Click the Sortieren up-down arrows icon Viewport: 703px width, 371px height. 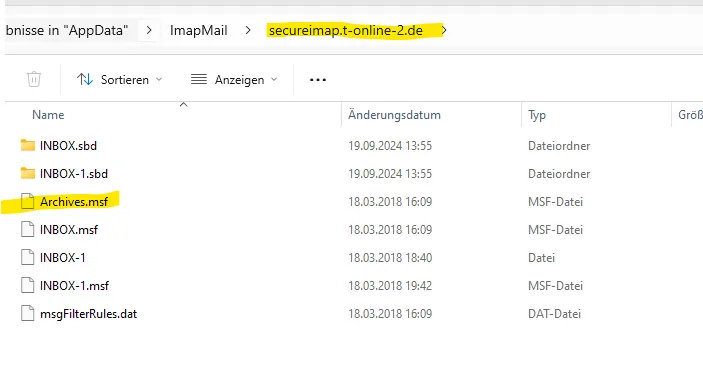click(x=85, y=79)
